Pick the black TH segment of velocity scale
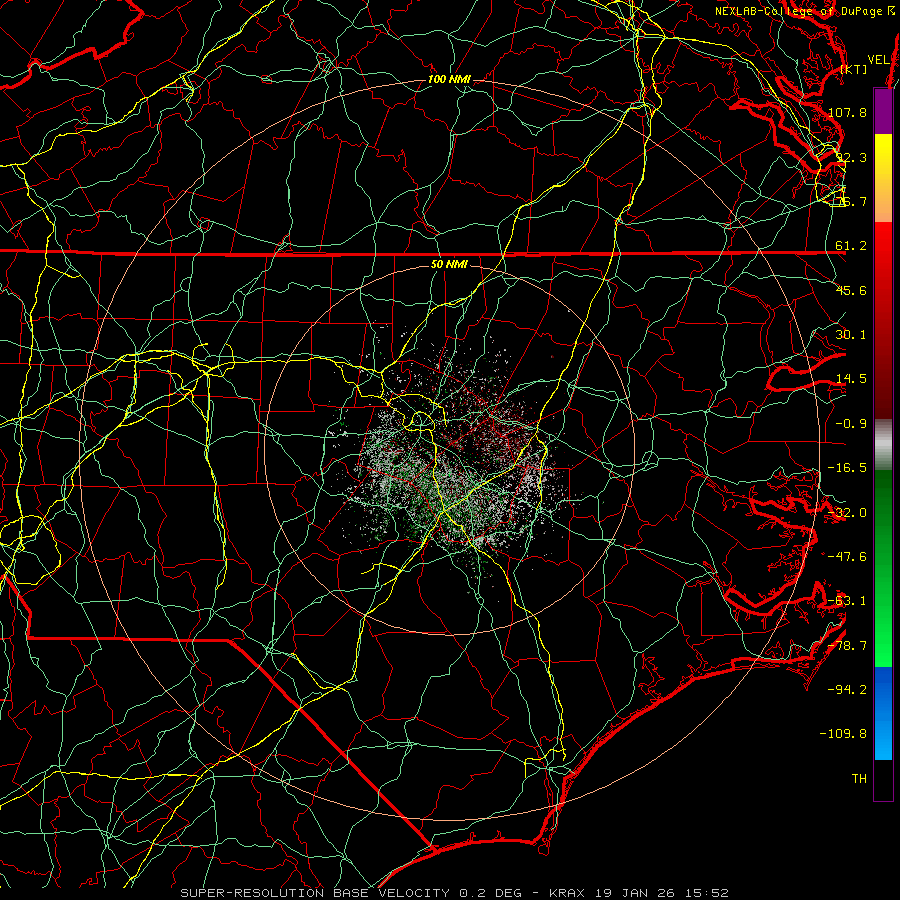Viewport: 900px width, 900px height. tap(883, 779)
